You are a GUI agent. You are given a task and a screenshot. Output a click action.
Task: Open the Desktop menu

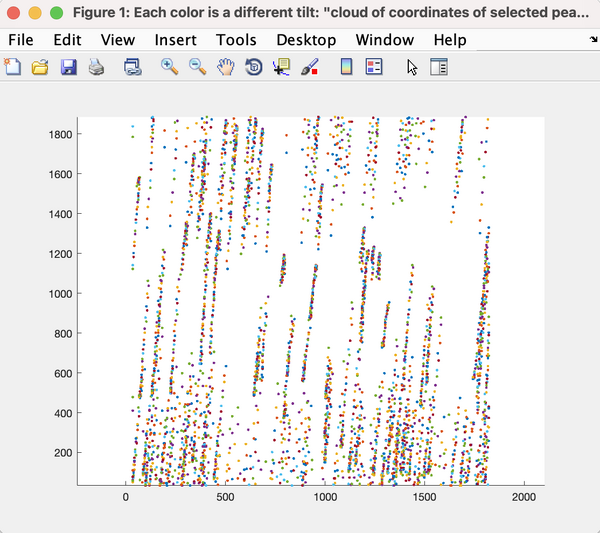307,40
